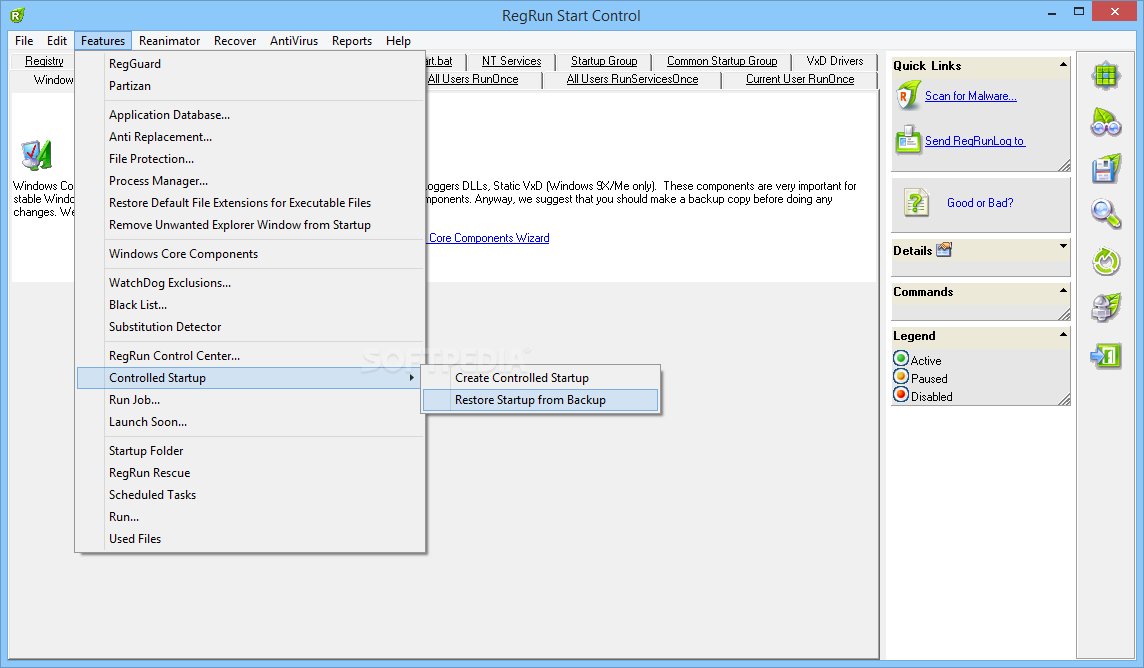The image size is (1144, 668).
Task: Click the Scan for Malware link
Action: tap(970, 96)
